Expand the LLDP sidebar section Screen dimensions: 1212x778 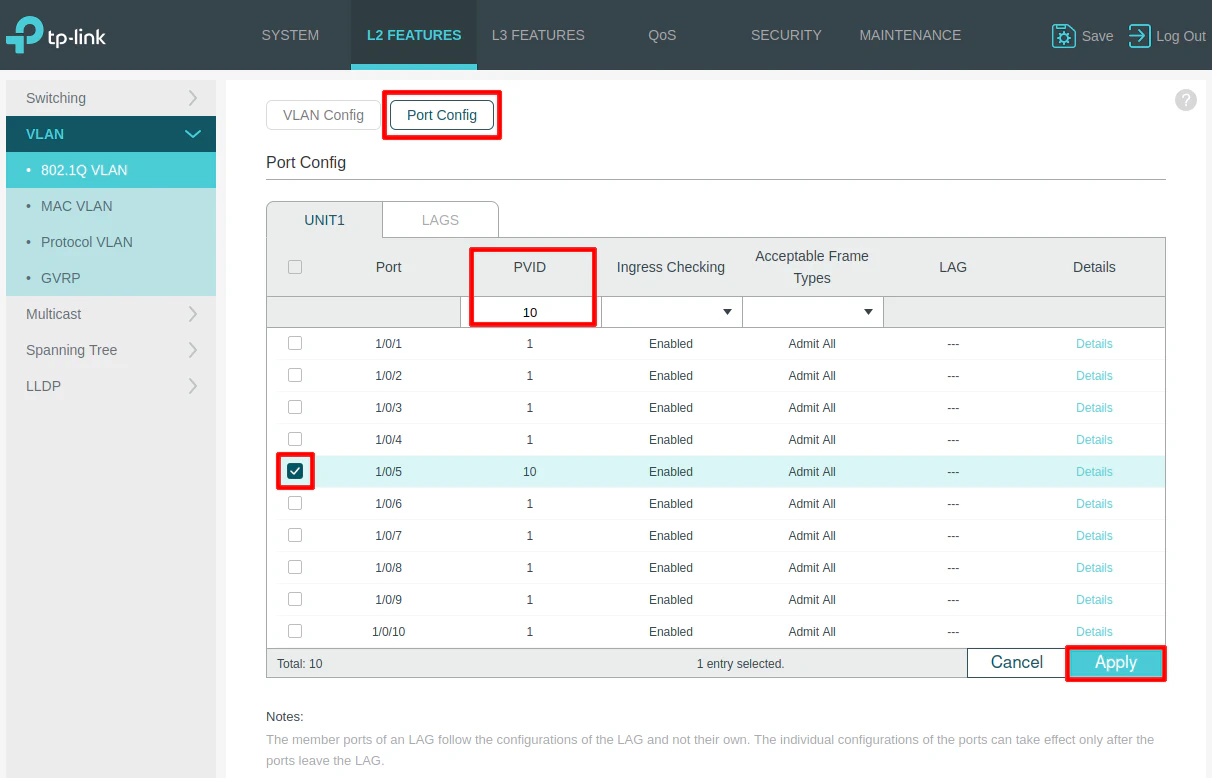pos(111,386)
